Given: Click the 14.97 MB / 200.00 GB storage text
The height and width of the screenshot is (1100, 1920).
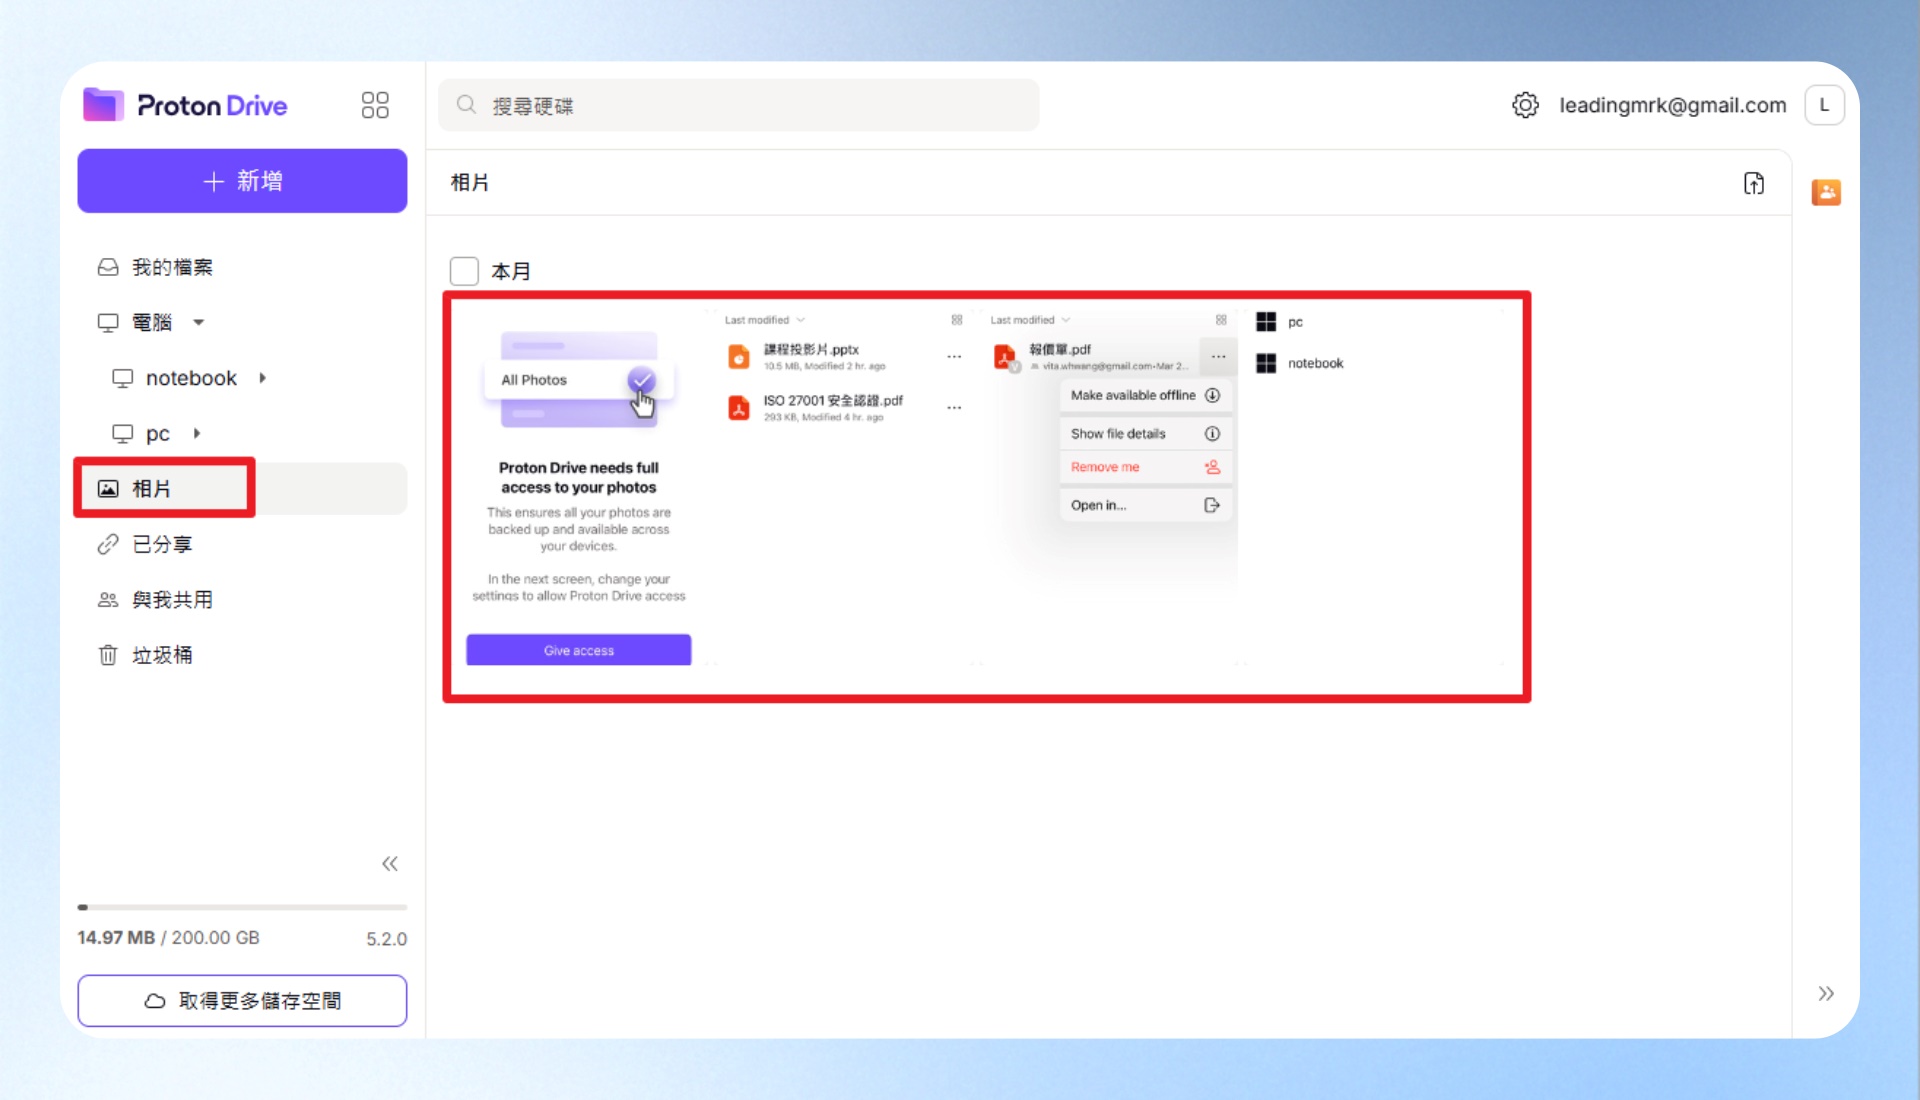Looking at the screenshot, I should [x=168, y=938].
